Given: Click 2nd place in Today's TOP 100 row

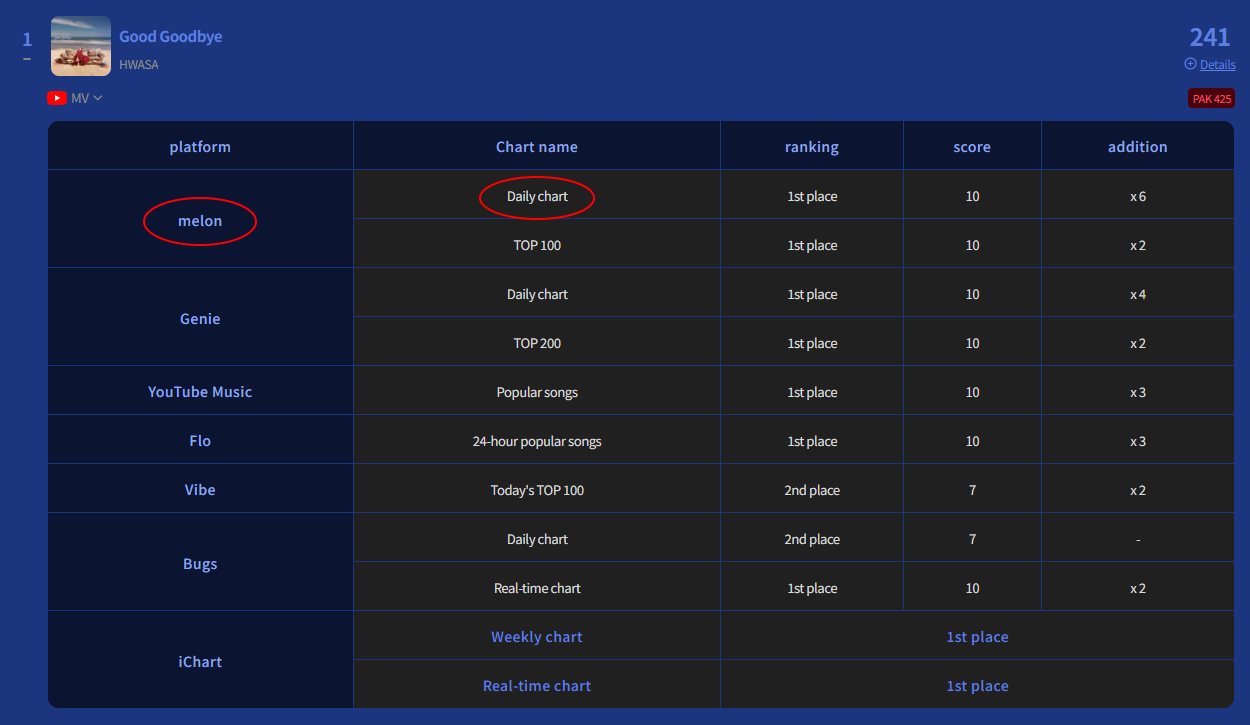Looking at the screenshot, I should click(x=812, y=490).
